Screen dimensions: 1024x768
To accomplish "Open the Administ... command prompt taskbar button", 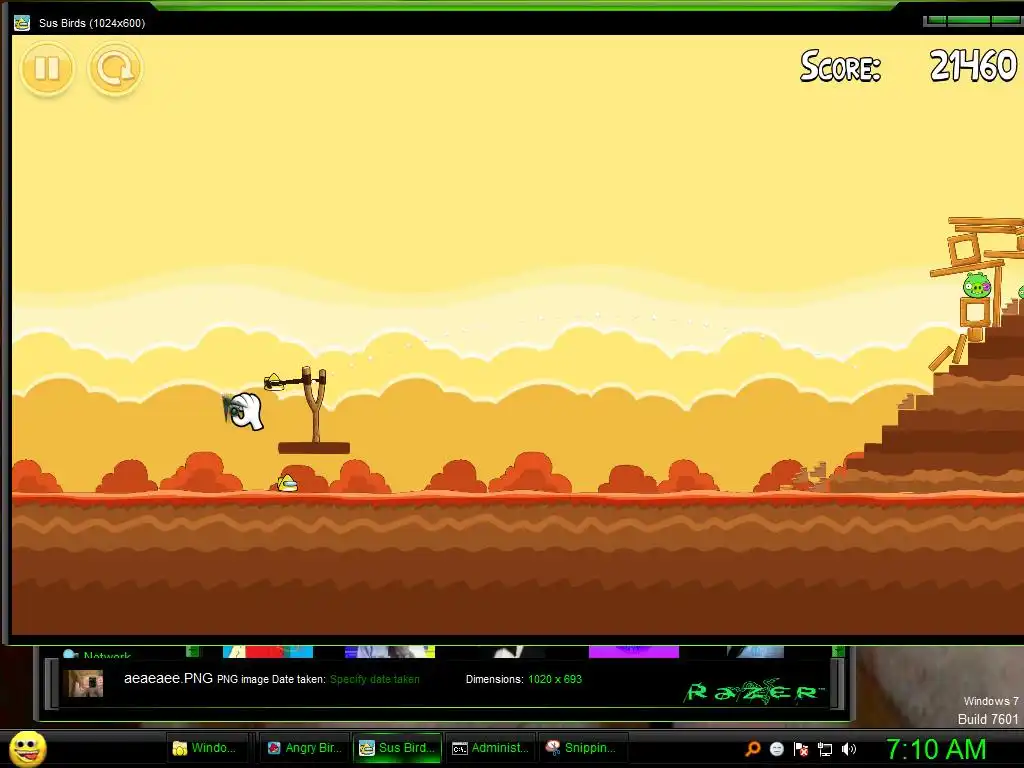I will [x=490, y=748].
